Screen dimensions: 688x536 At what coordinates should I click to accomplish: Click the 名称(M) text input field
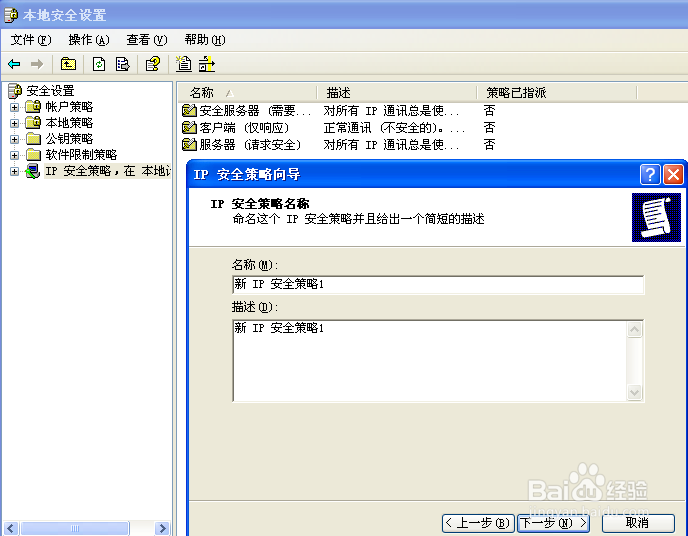point(438,284)
